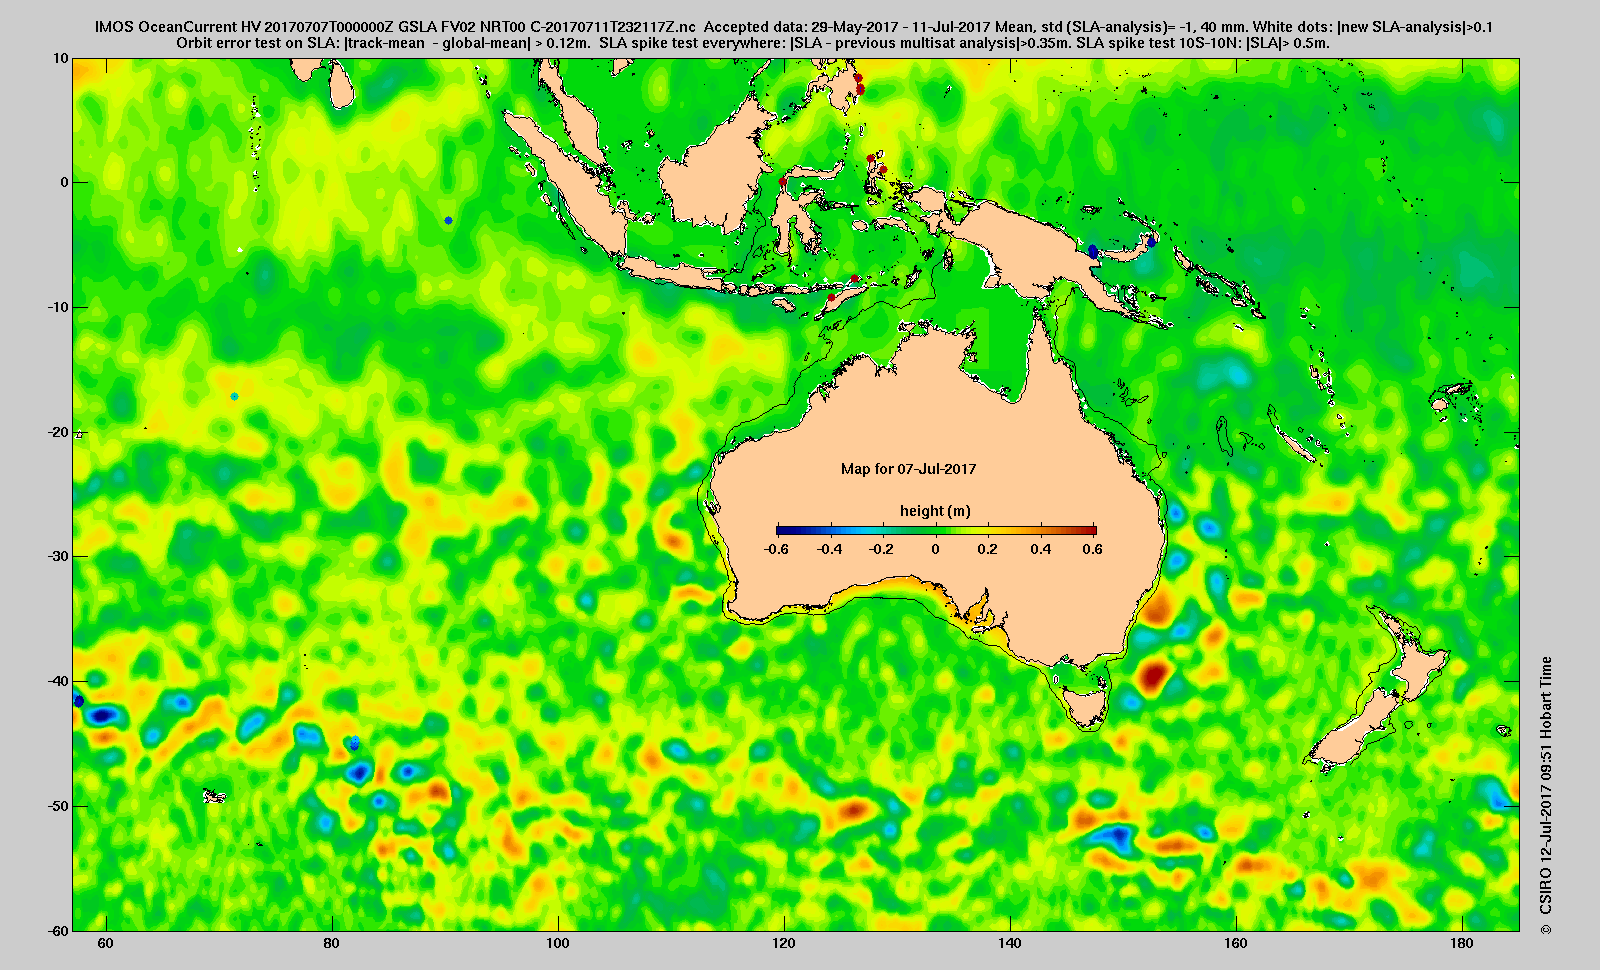Click the '-0.4' colorbar tick label
1600x970 pixels.
click(x=829, y=549)
